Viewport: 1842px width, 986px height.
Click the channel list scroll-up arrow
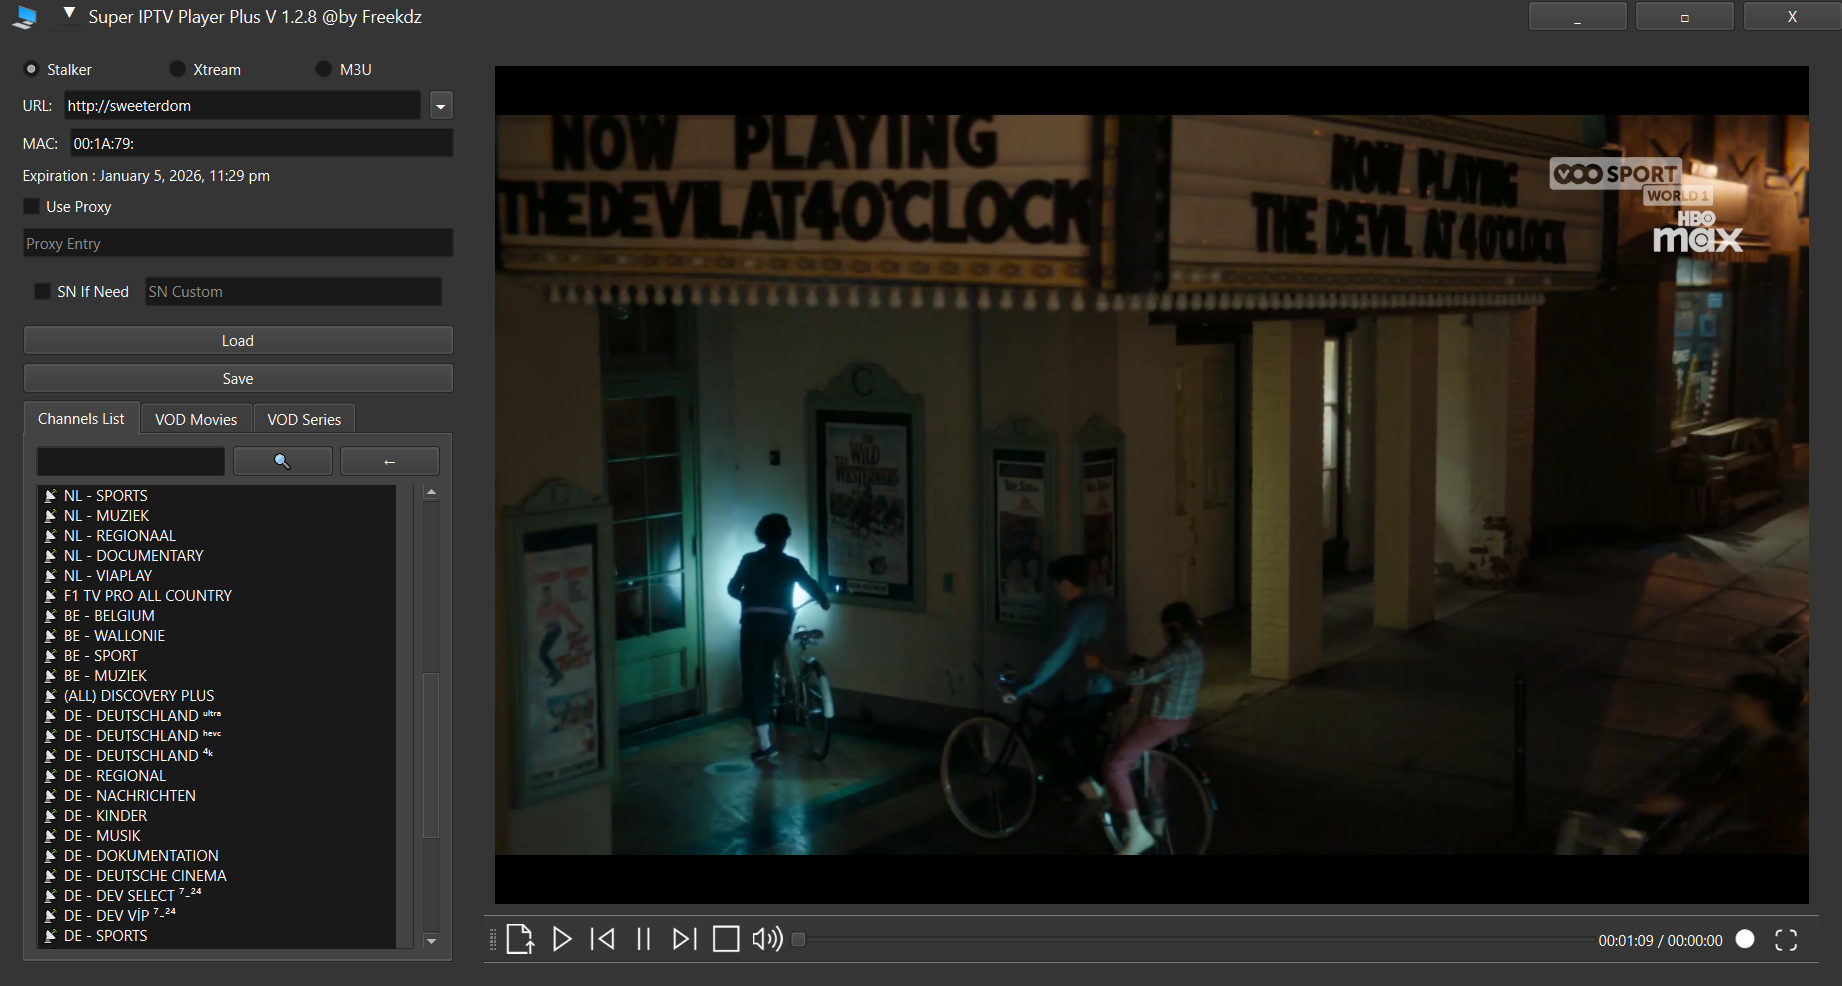click(x=431, y=492)
